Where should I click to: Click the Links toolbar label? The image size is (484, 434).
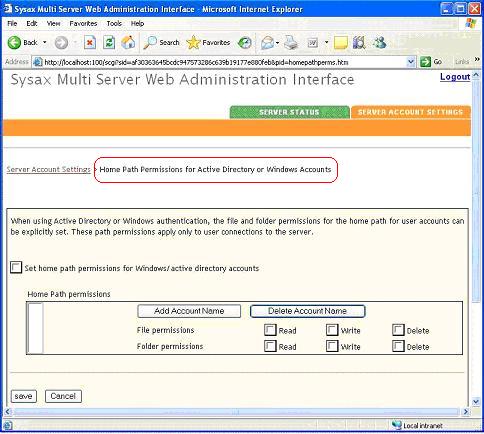pos(462,62)
